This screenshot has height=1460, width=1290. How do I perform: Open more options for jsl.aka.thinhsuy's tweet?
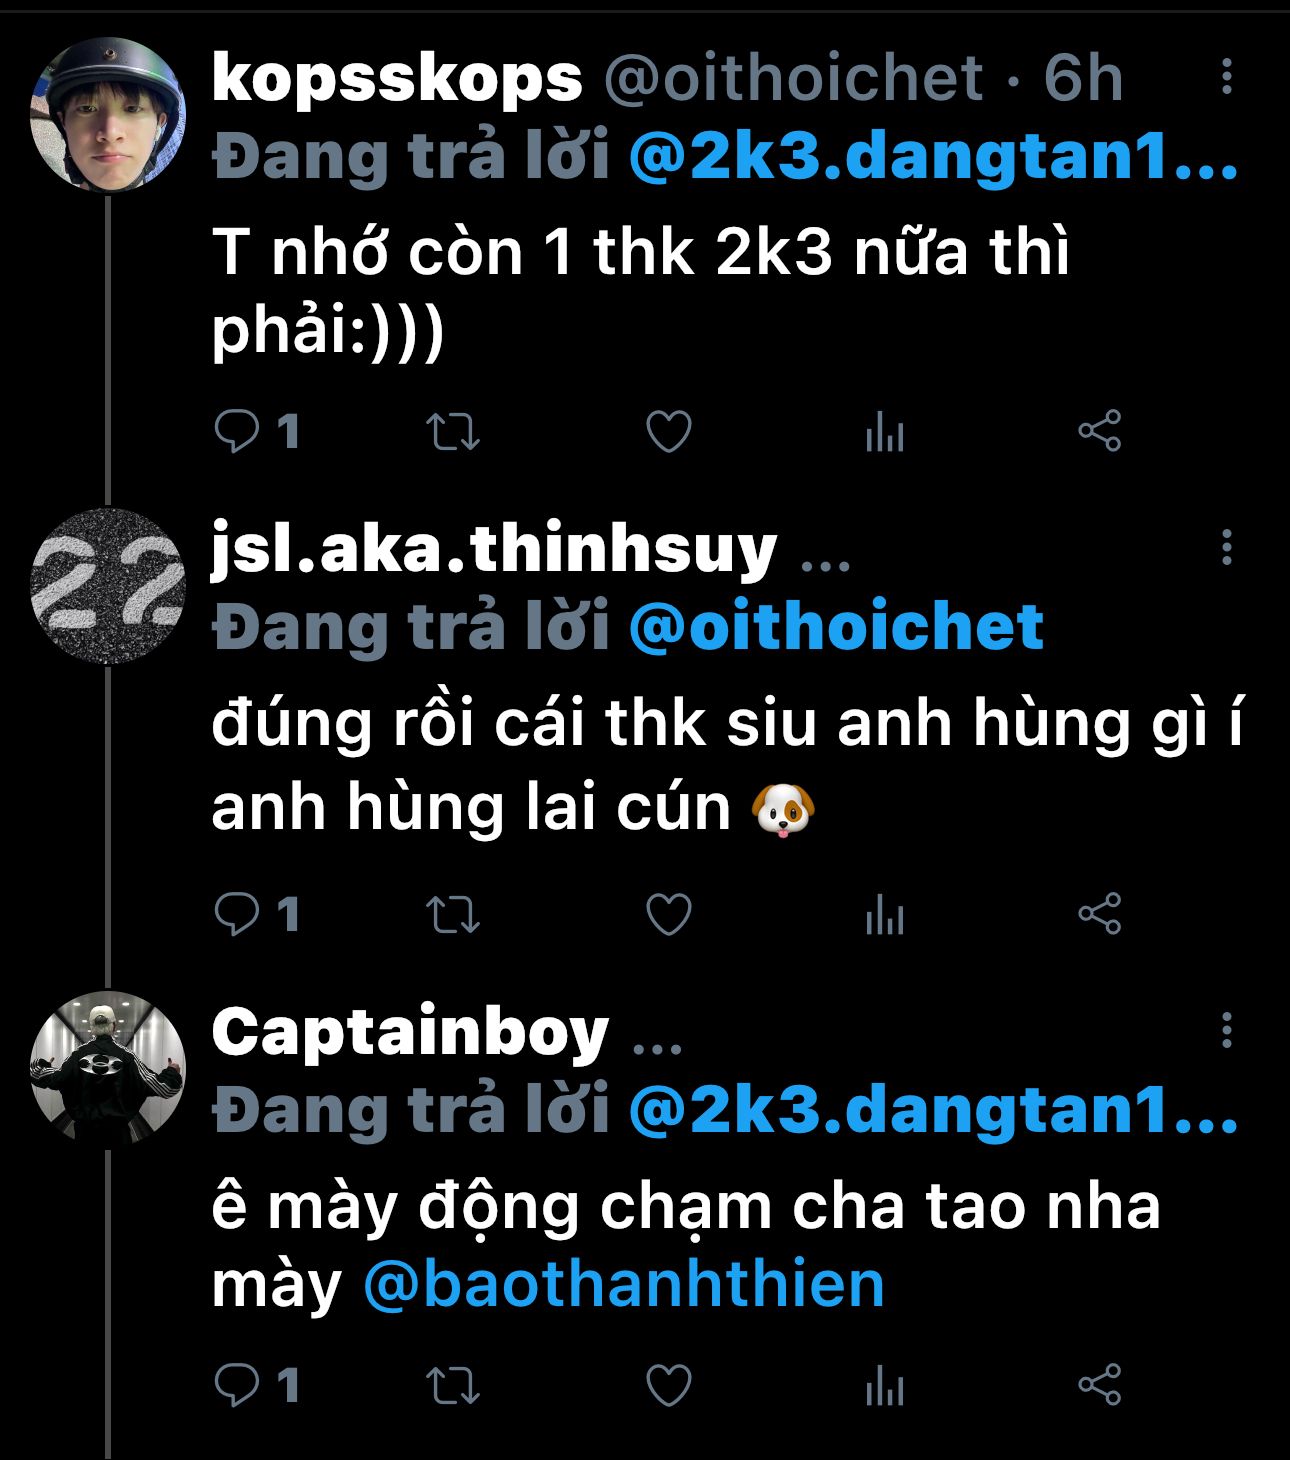(x=1226, y=548)
